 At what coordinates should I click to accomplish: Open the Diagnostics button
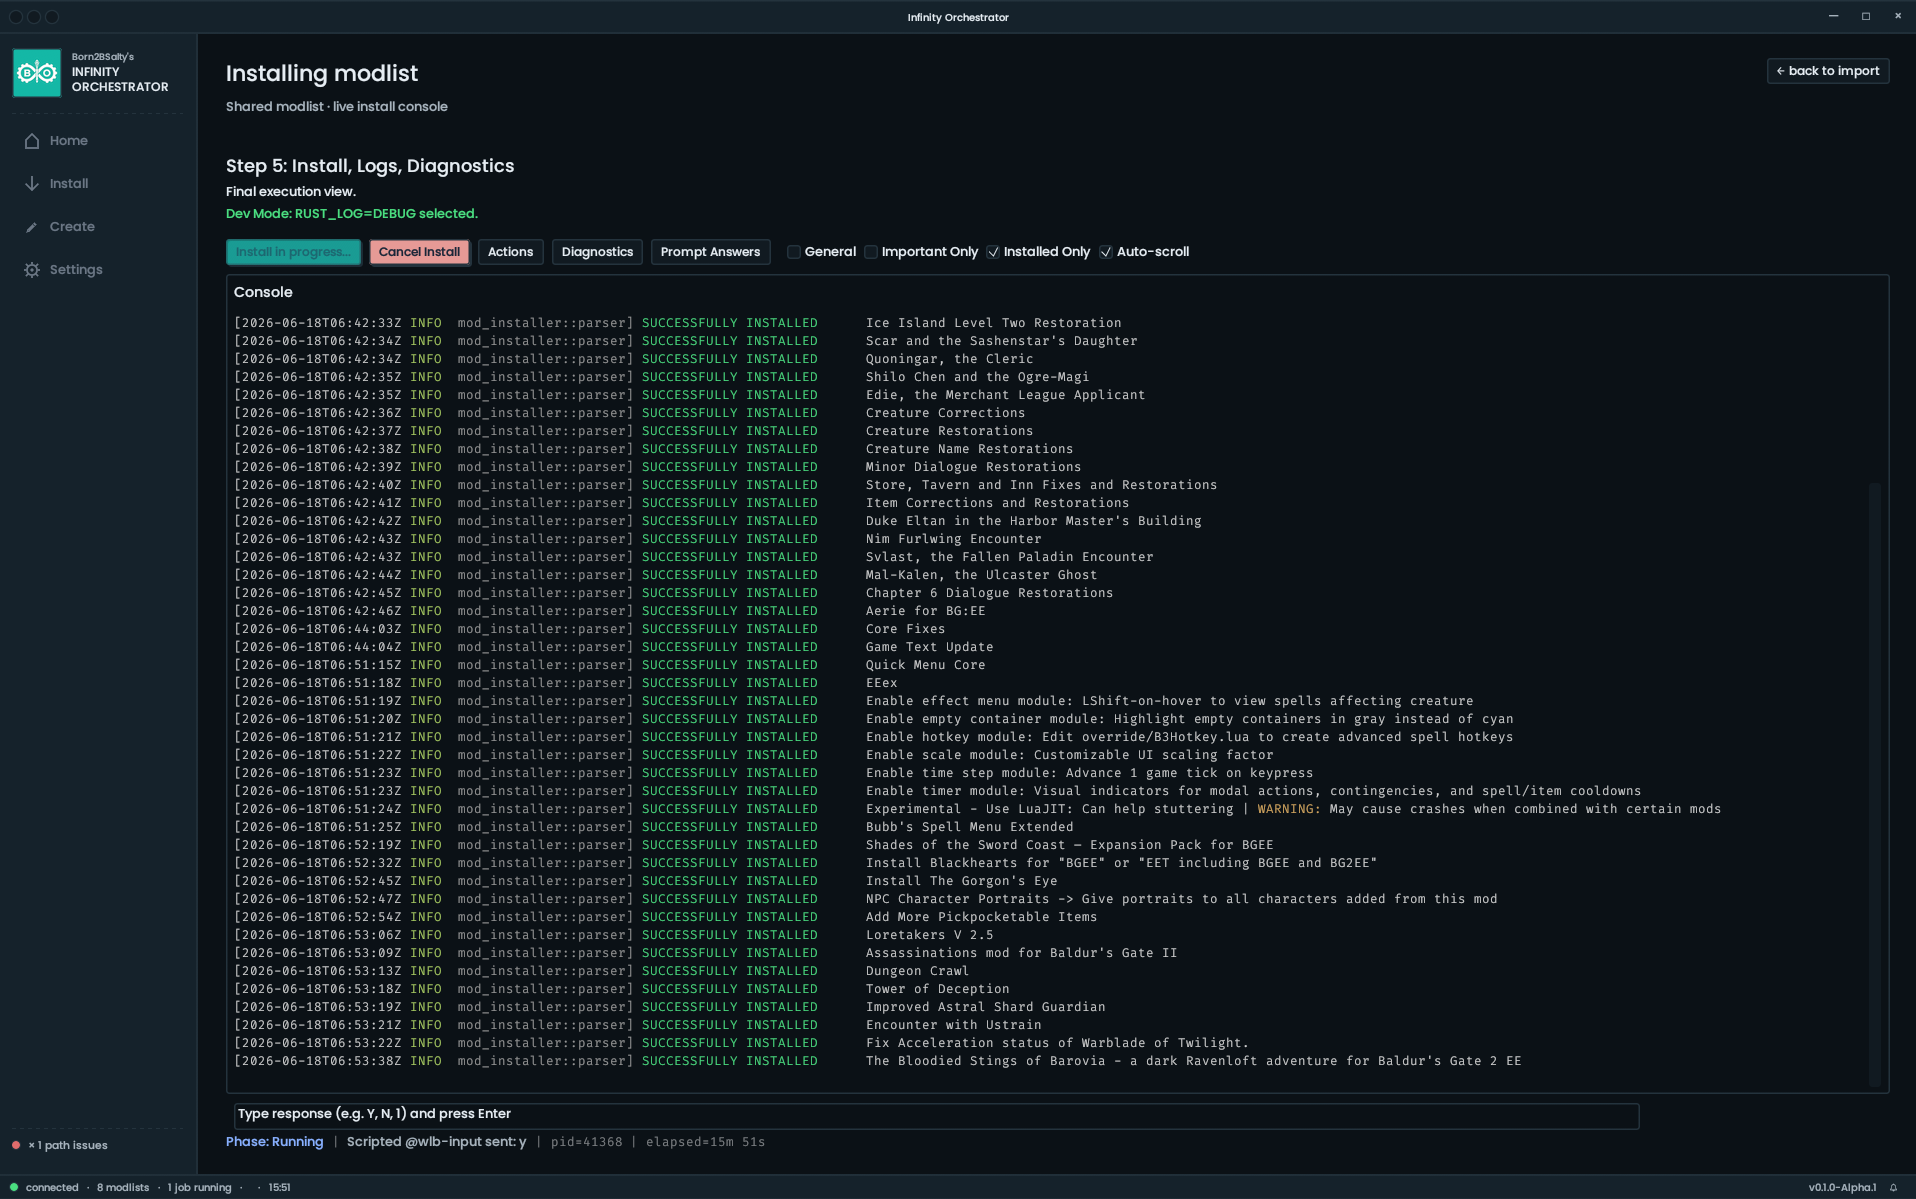[597, 252]
